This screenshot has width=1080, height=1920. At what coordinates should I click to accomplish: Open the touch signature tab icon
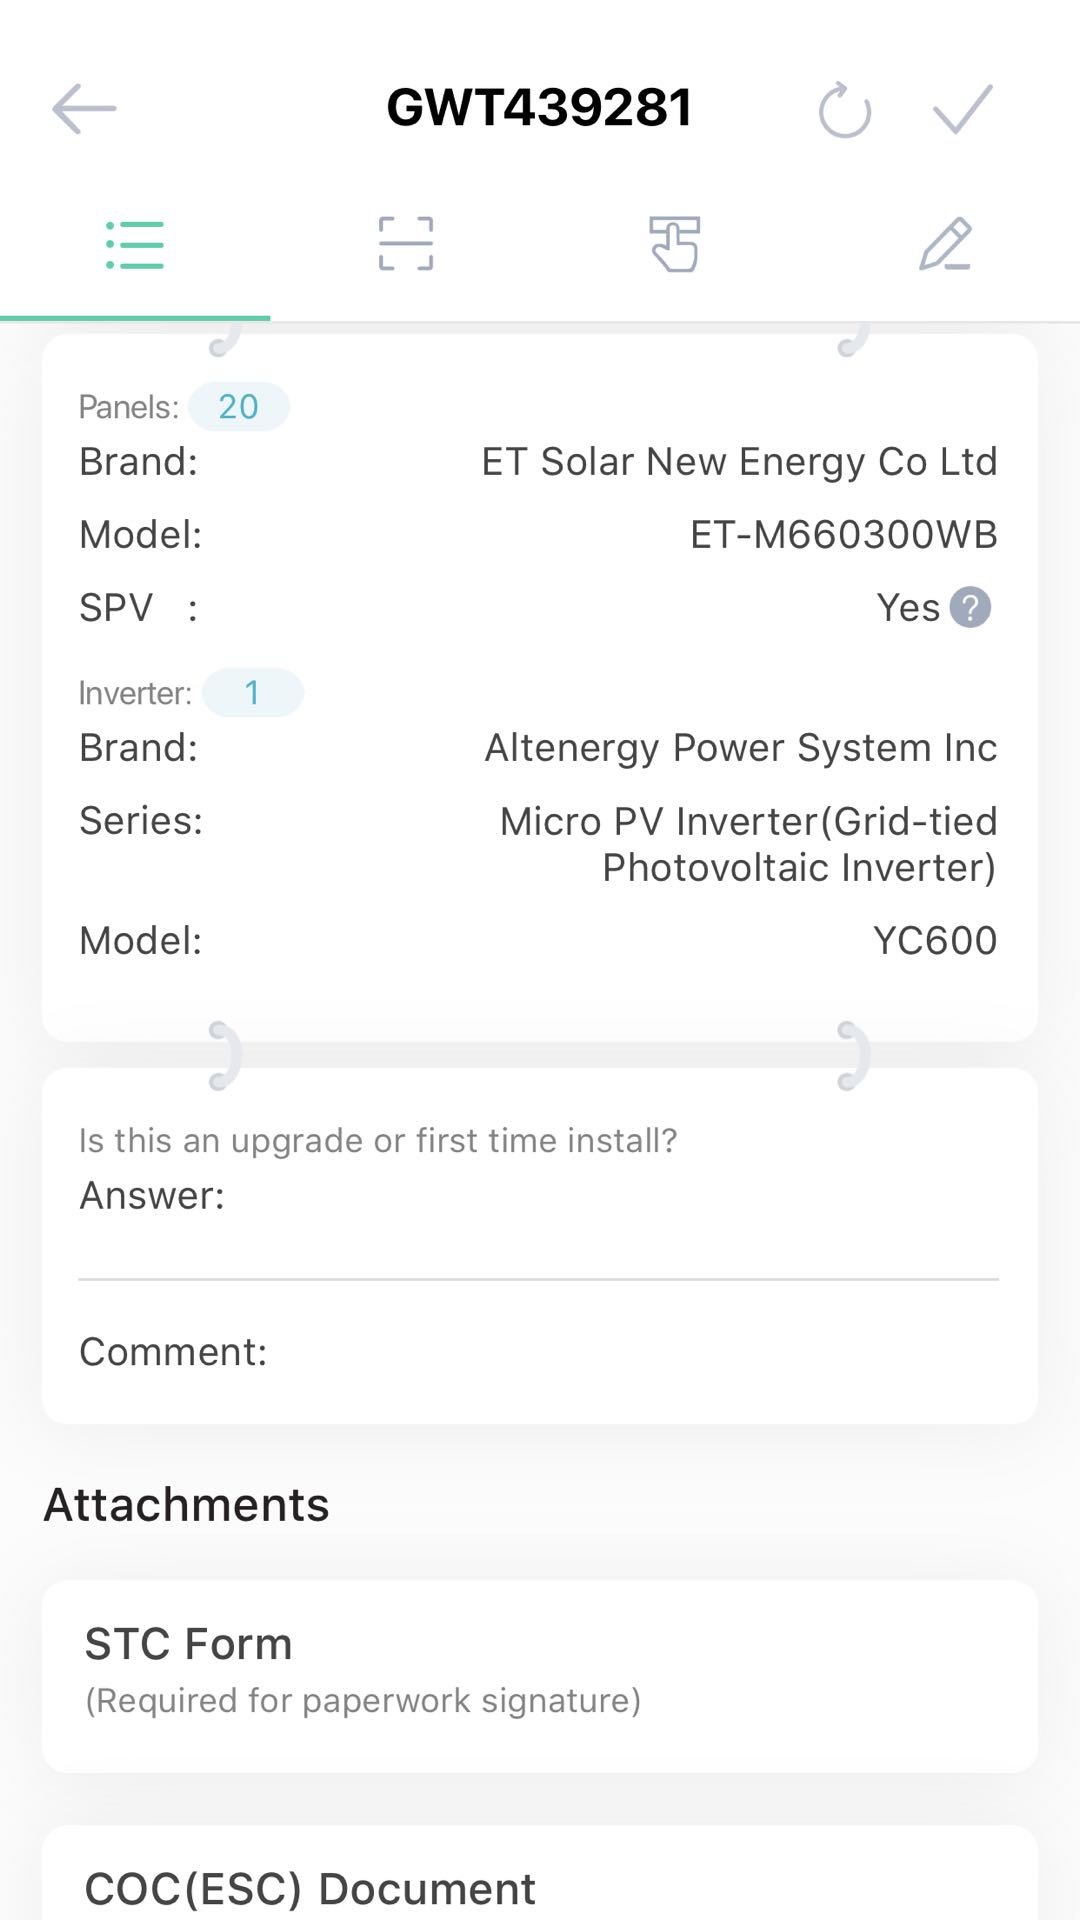point(675,245)
